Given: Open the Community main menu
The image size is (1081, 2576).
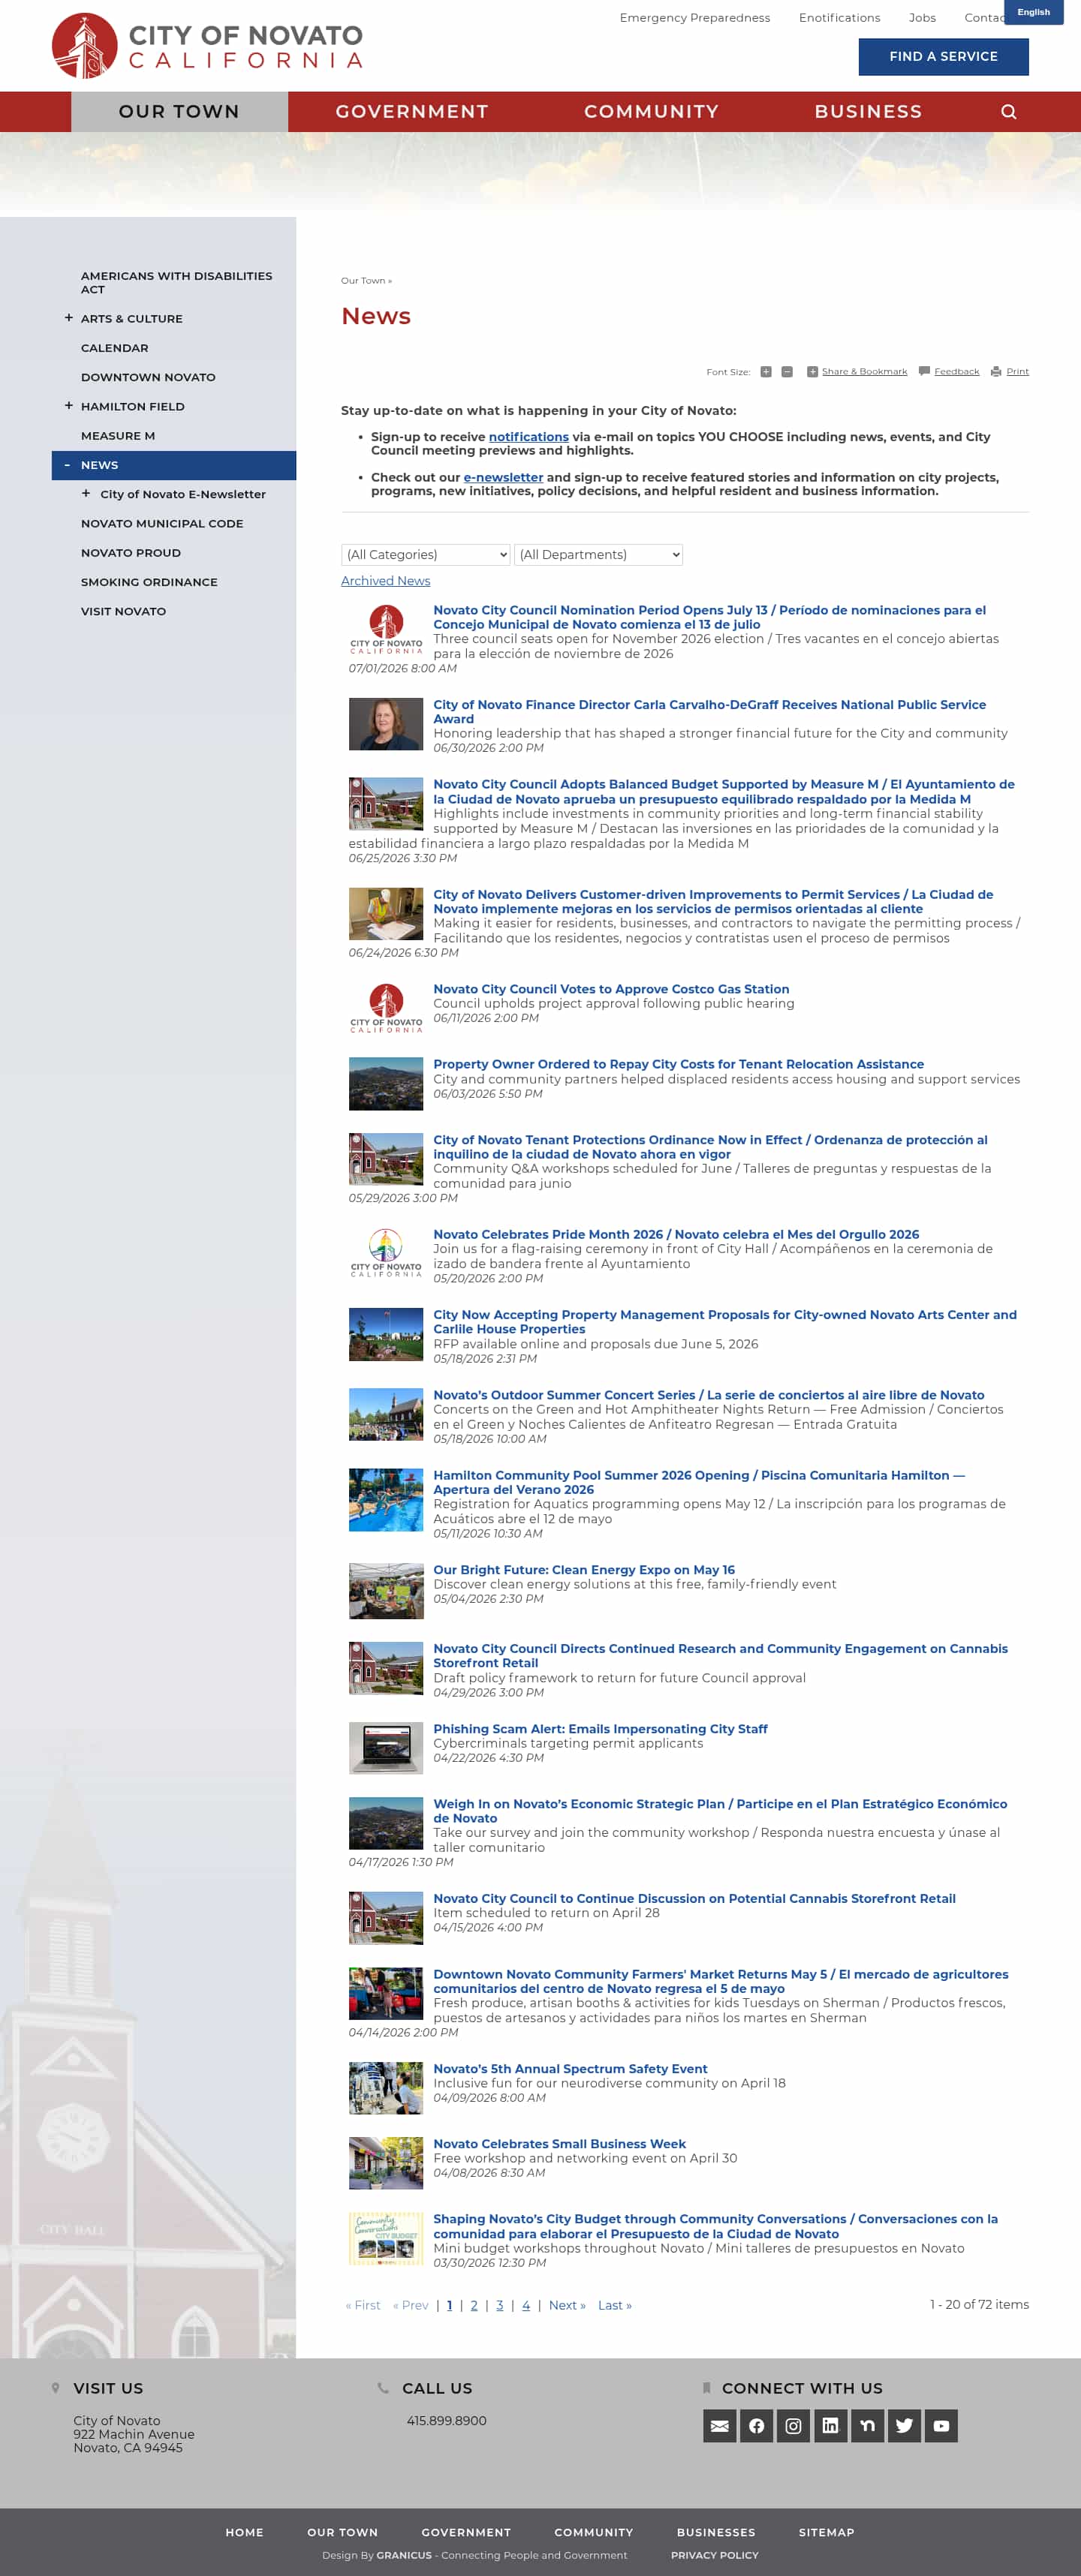Looking at the screenshot, I should pyautogui.click(x=651, y=112).
